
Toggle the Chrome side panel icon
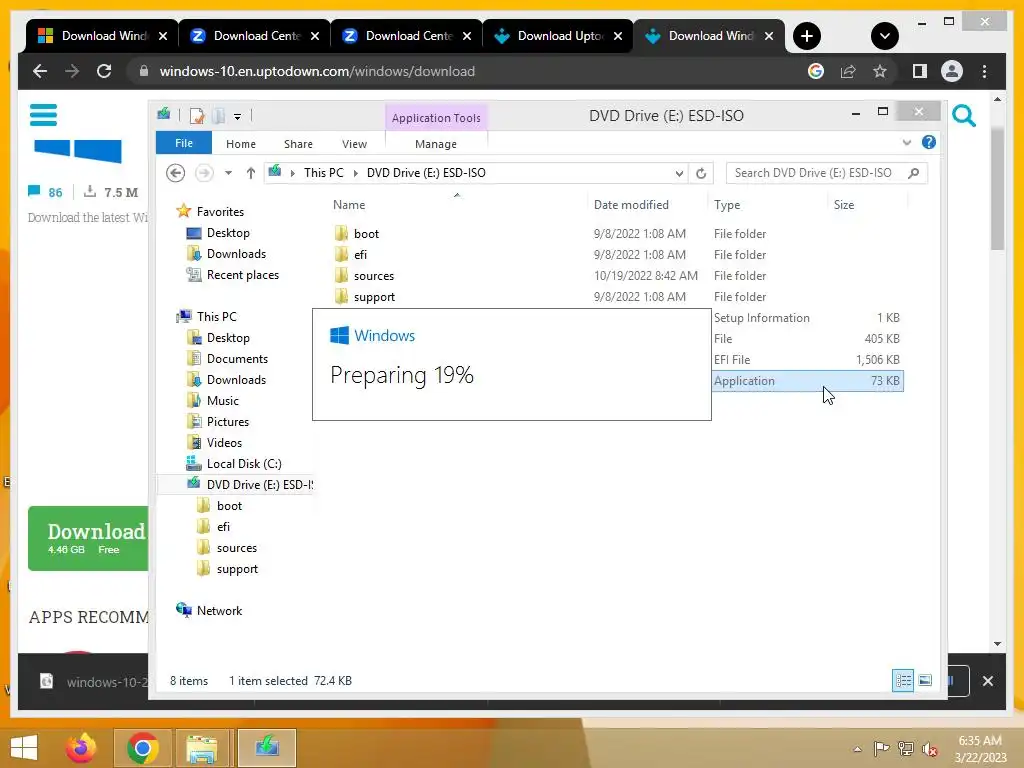coord(920,71)
